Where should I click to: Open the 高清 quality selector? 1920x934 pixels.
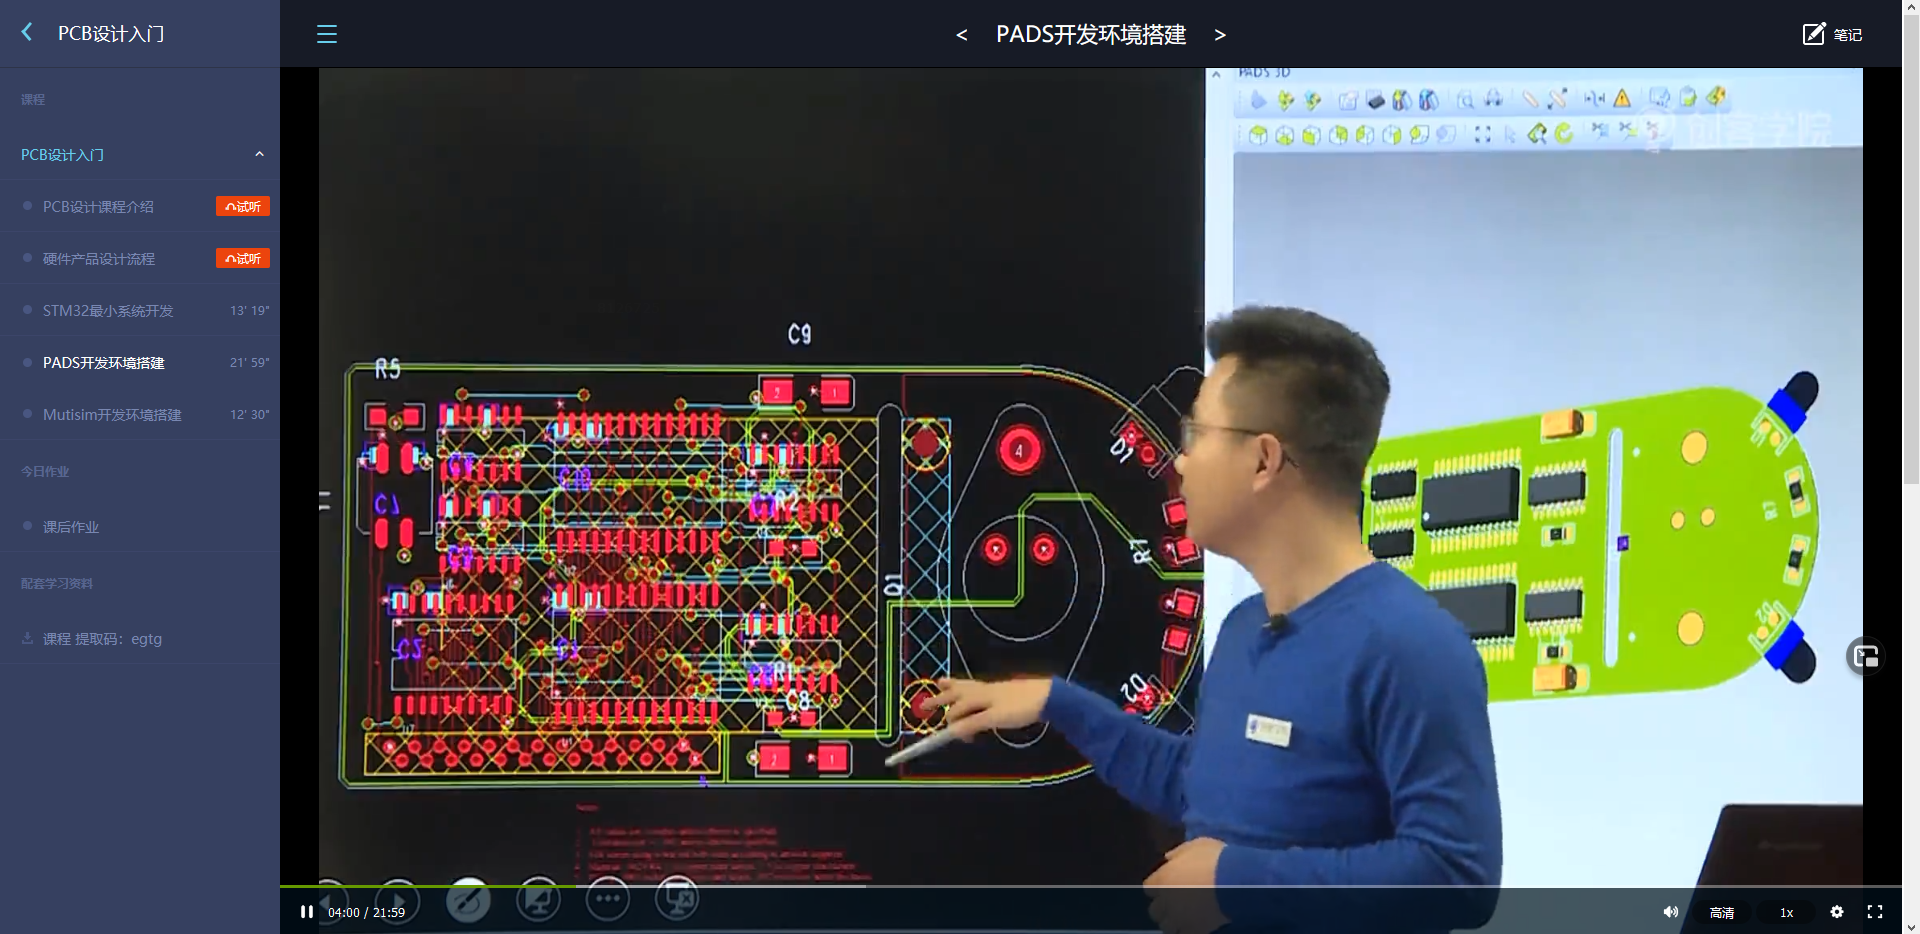(1722, 912)
